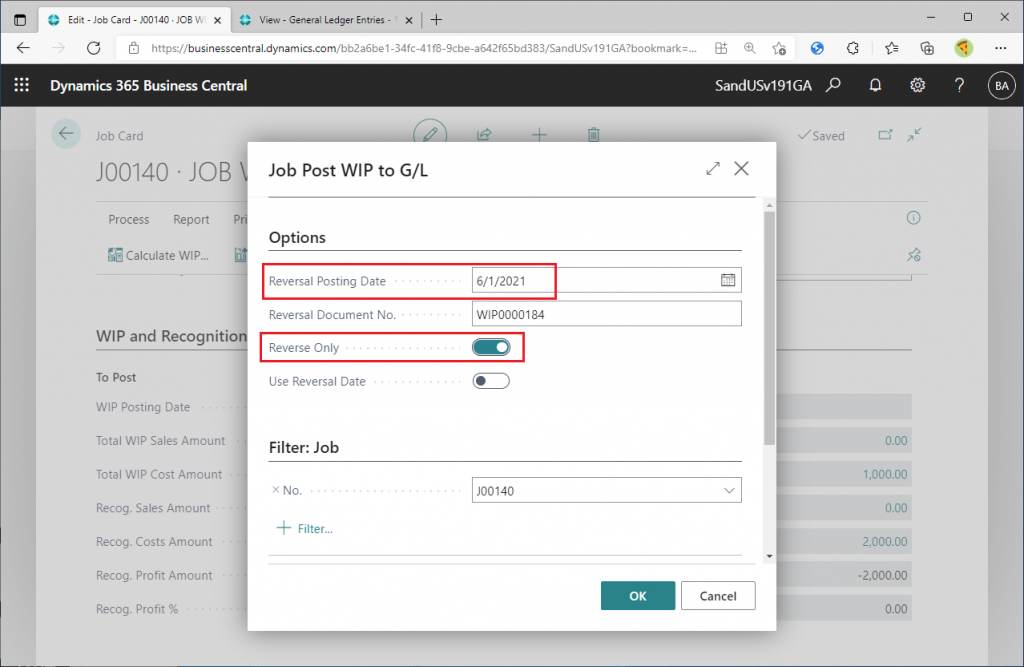Open the browser zoom magnifier icon
Viewport: 1024px width, 667px height.
749,48
